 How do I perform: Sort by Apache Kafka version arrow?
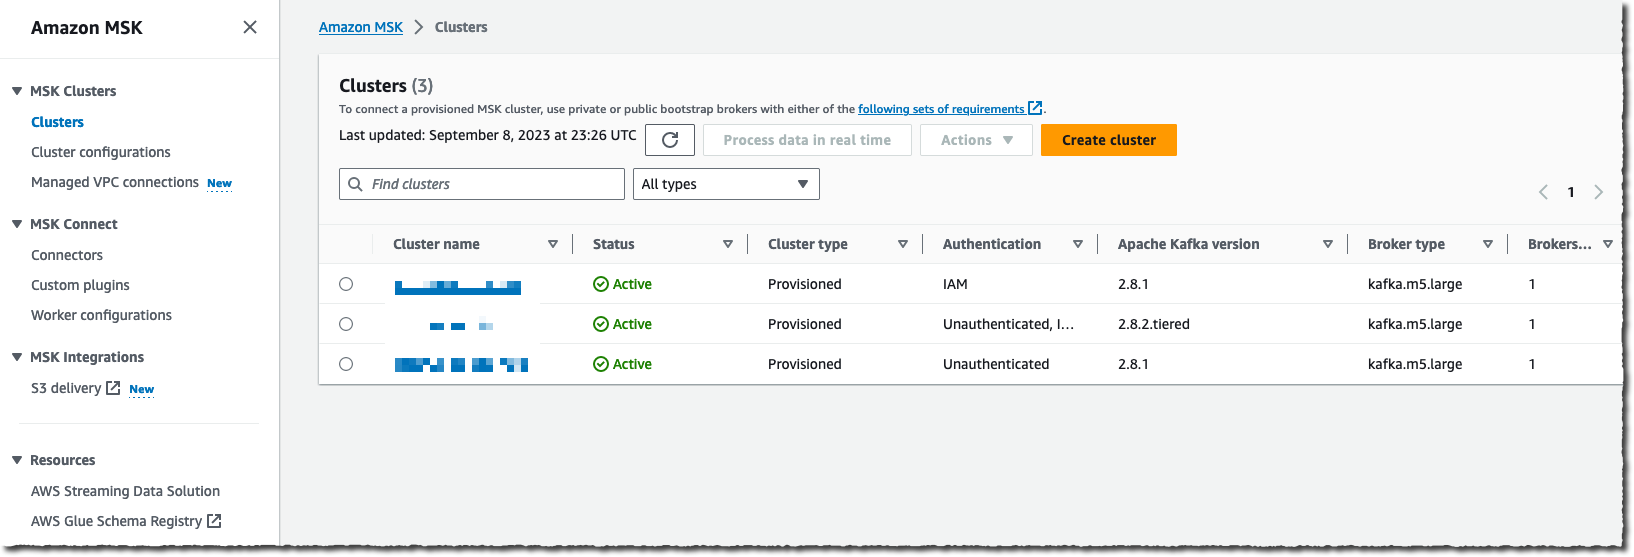tap(1328, 244)
